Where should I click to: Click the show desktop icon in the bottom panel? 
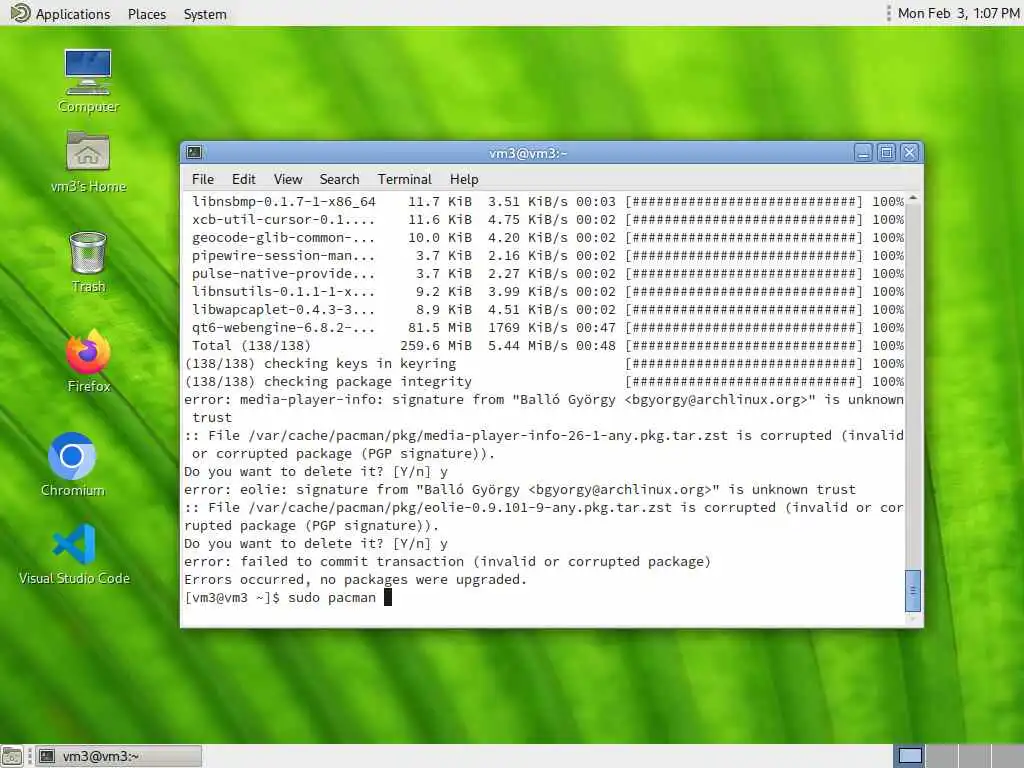[12, 756]
